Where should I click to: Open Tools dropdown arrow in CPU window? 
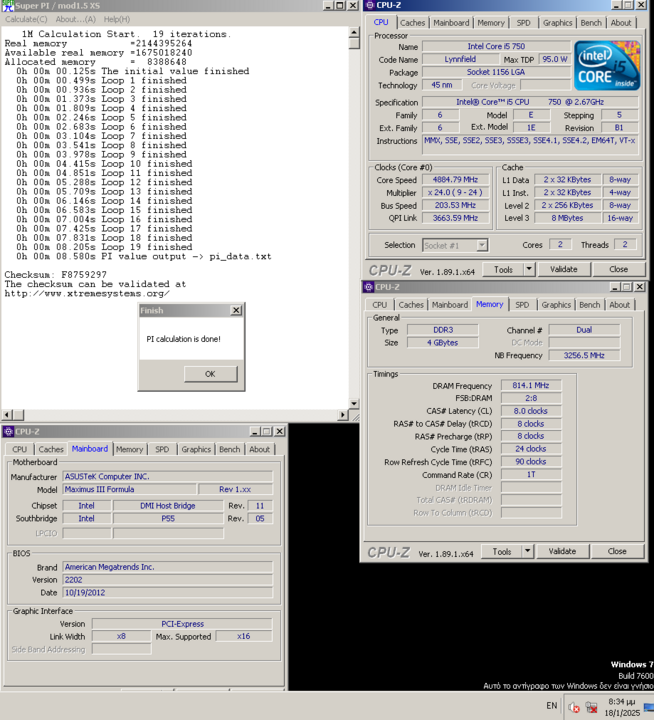pos(529,270)
